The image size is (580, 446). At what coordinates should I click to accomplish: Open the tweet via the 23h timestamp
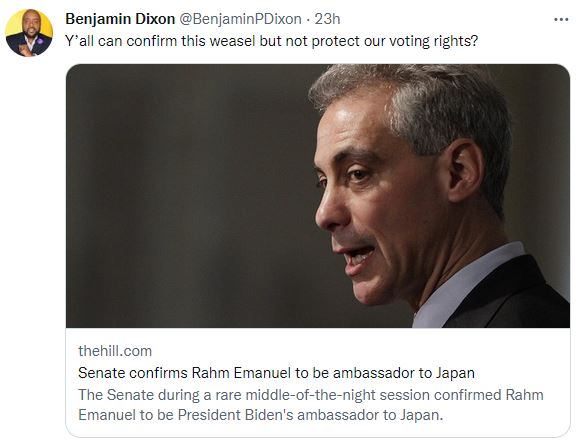pyautogui.click(x=327, y=19)
